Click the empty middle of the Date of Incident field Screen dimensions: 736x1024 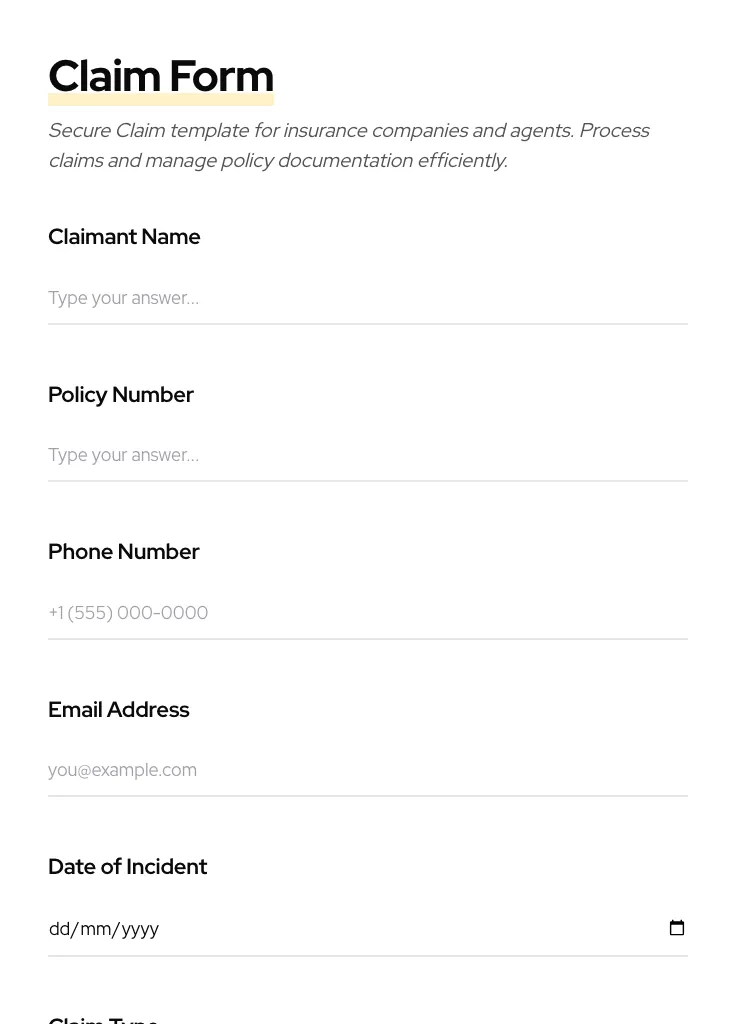pyautogui.click(x=400, y=929)
